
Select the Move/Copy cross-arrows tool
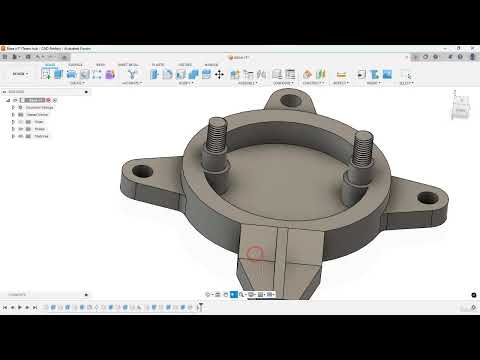point(219,74)
